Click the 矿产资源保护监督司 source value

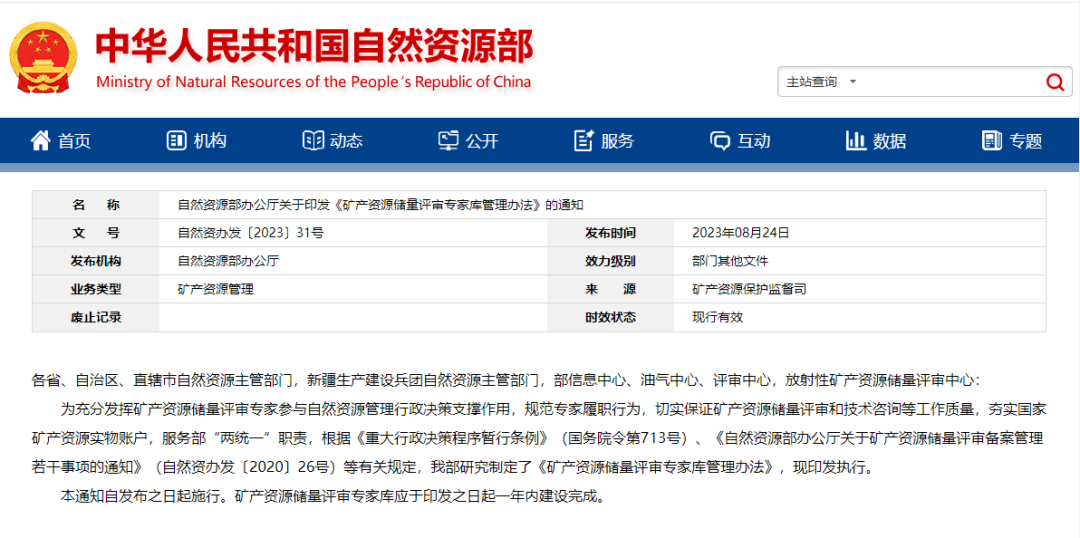749,289
